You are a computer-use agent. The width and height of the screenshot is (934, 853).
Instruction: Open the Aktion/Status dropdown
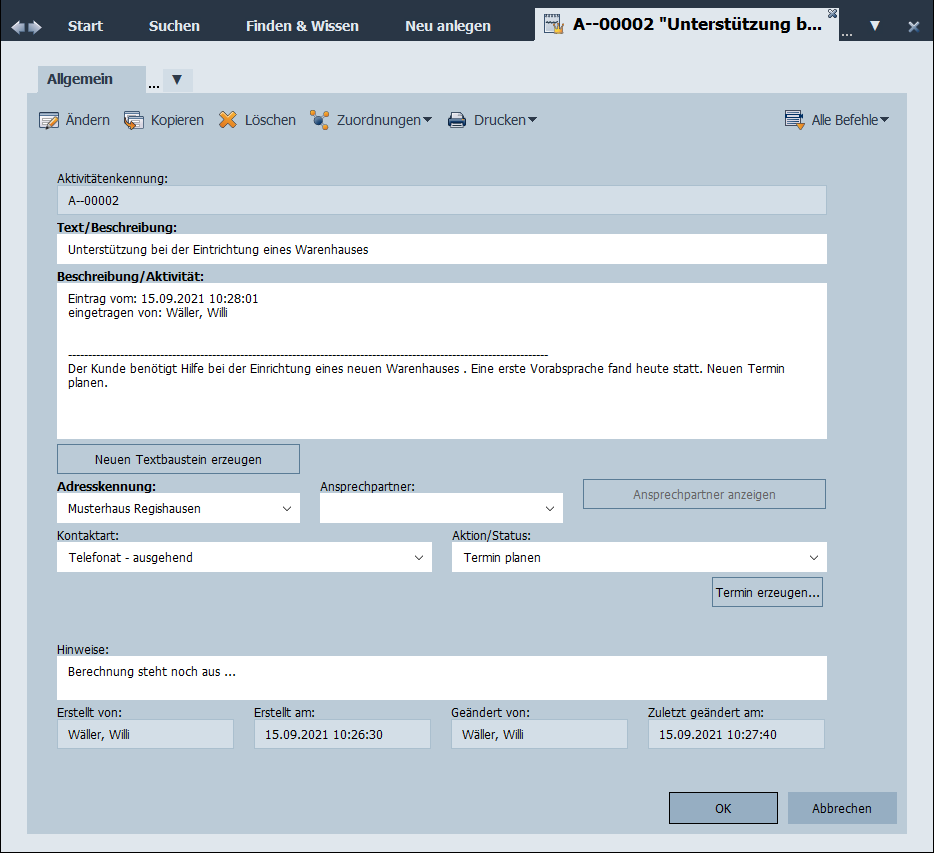tap(813, 558)
